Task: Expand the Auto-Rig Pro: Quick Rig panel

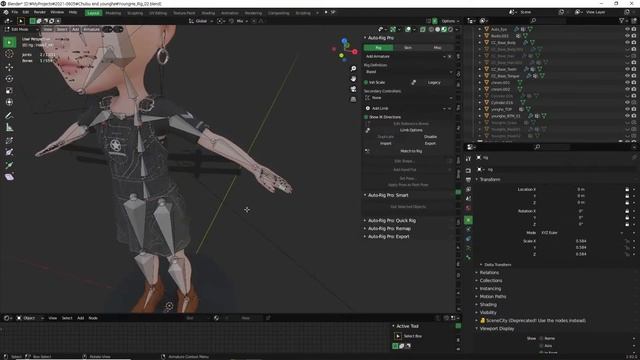Action: pos(391,220)
